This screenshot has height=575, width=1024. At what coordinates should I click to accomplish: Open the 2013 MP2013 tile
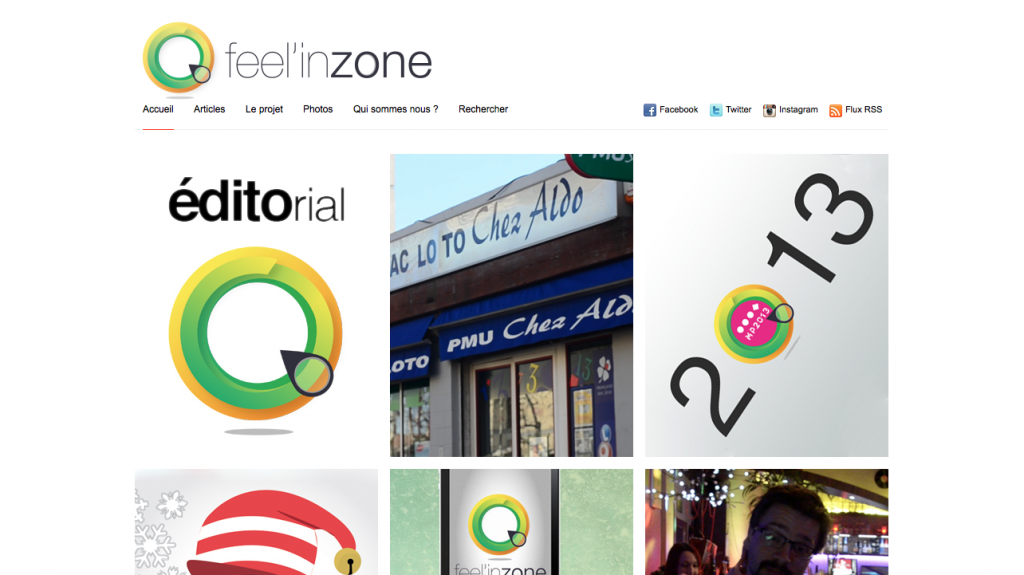767,305
